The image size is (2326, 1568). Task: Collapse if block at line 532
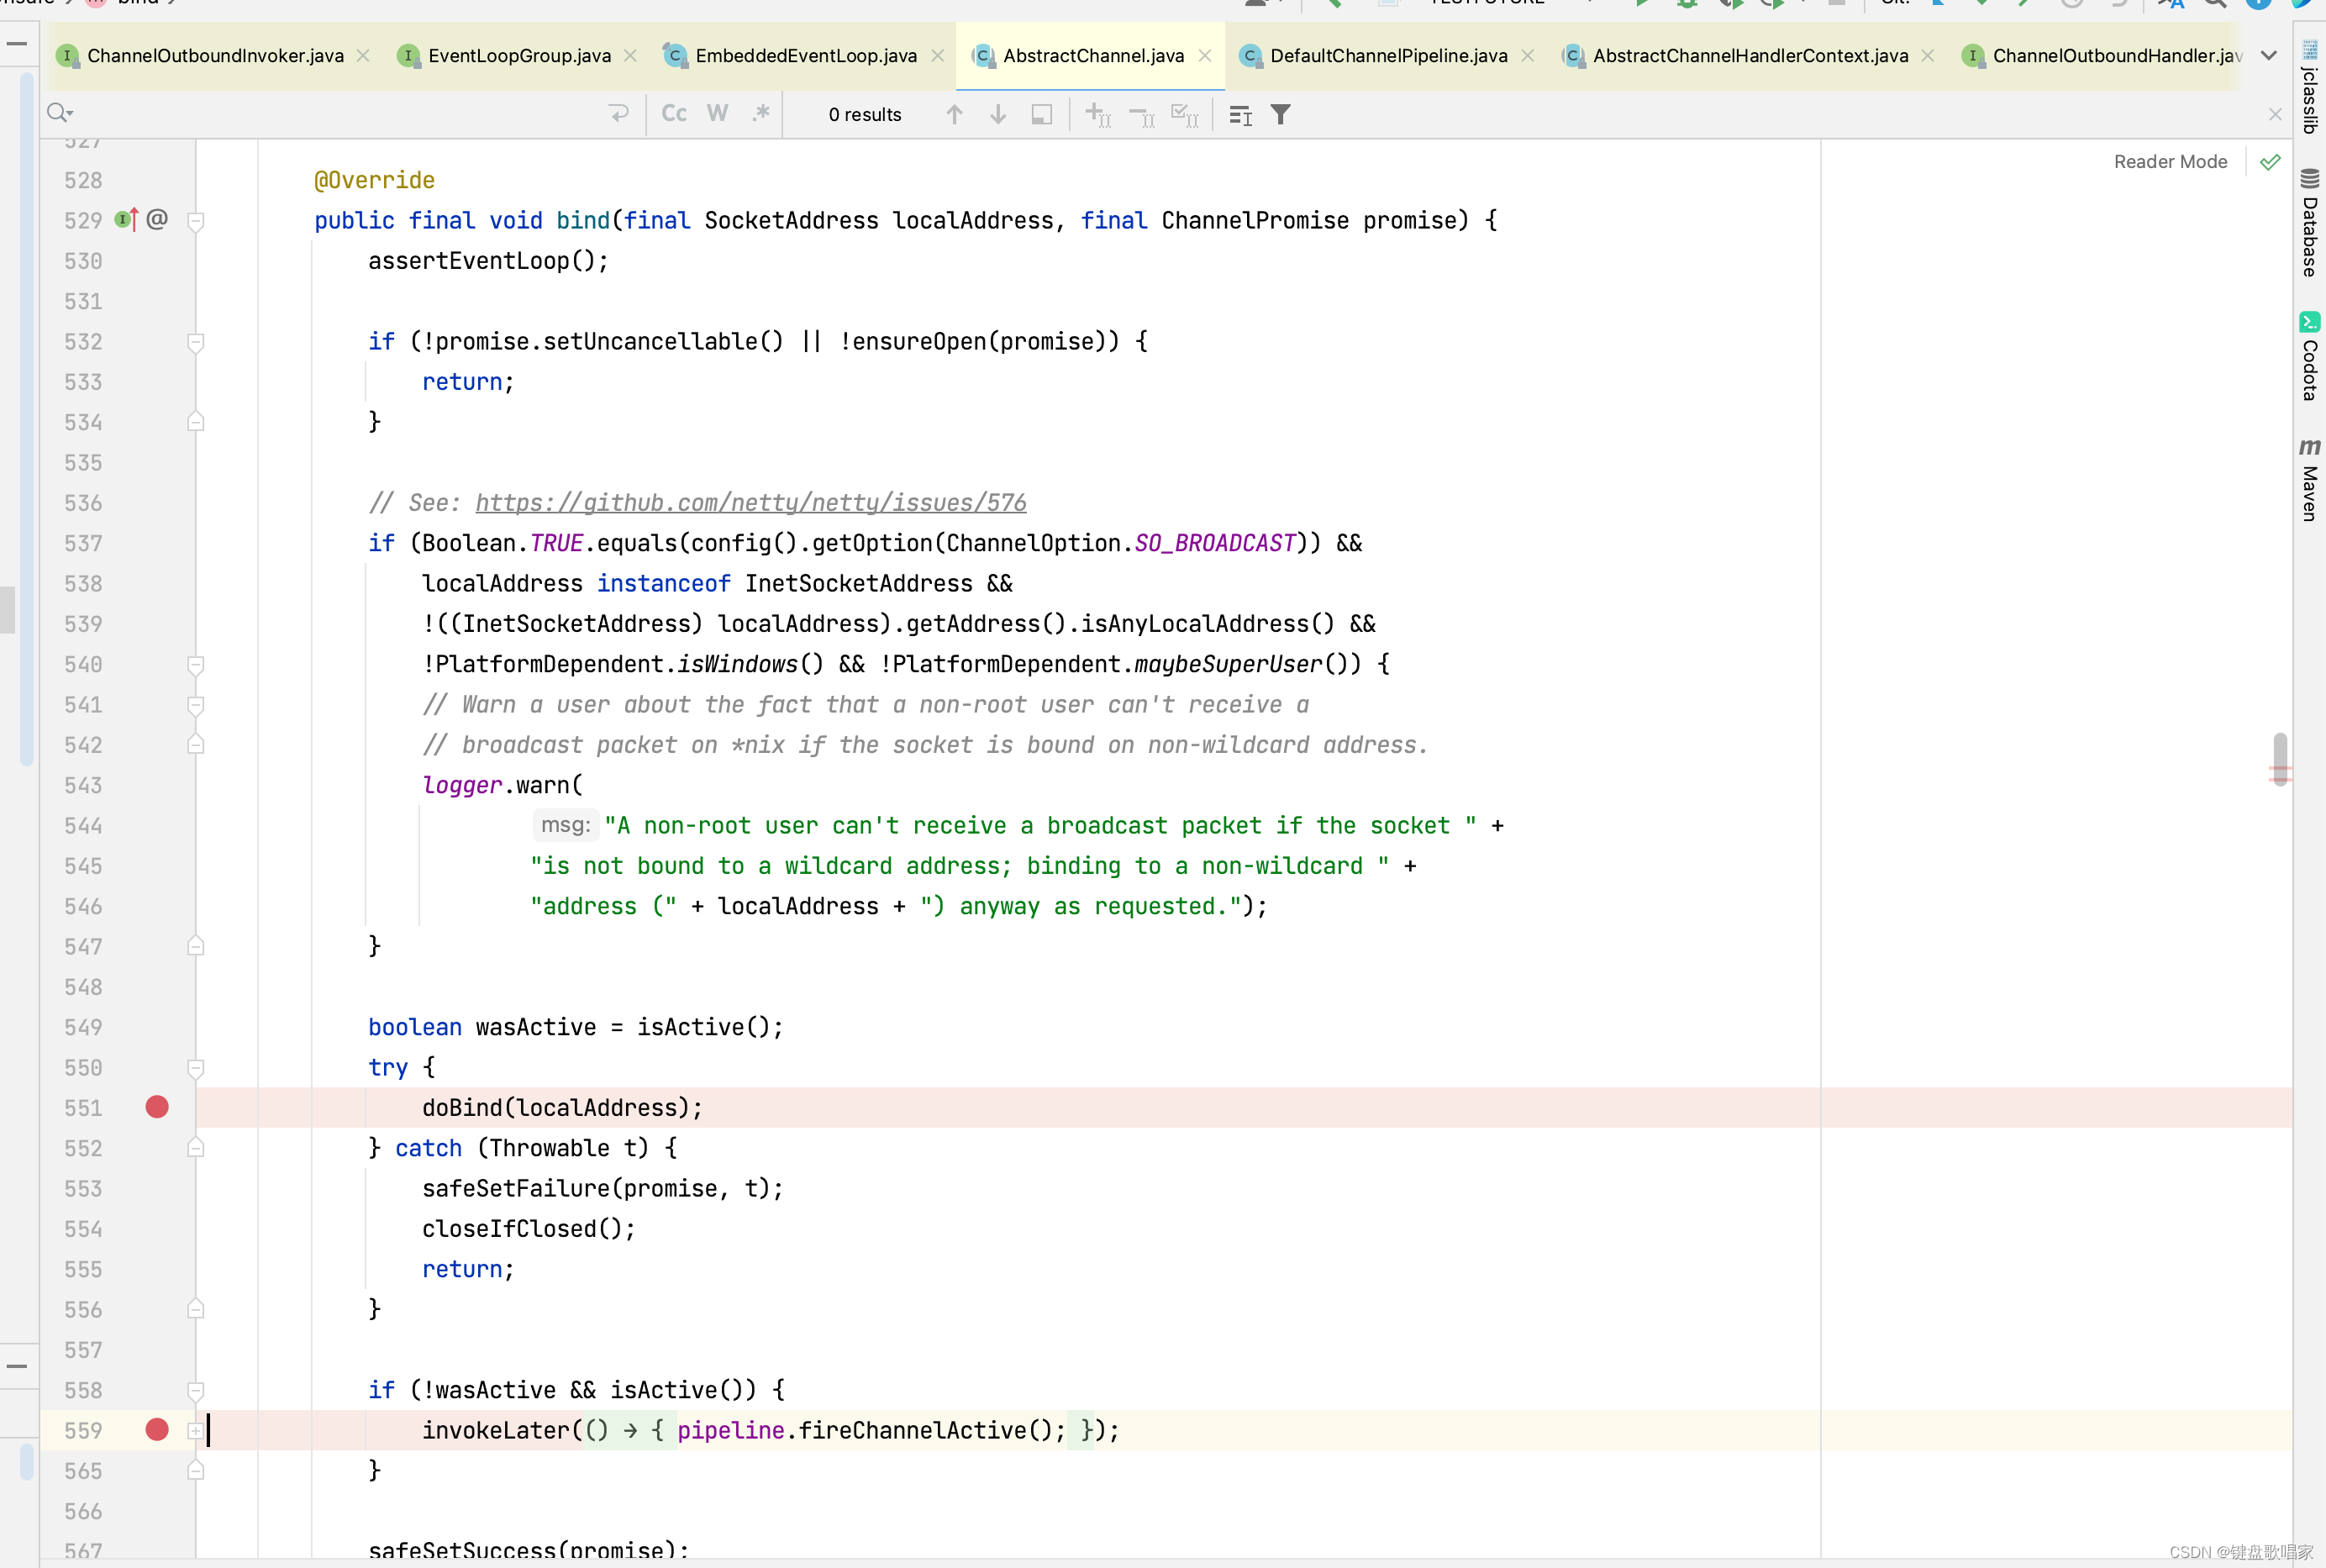coord(196,342)
